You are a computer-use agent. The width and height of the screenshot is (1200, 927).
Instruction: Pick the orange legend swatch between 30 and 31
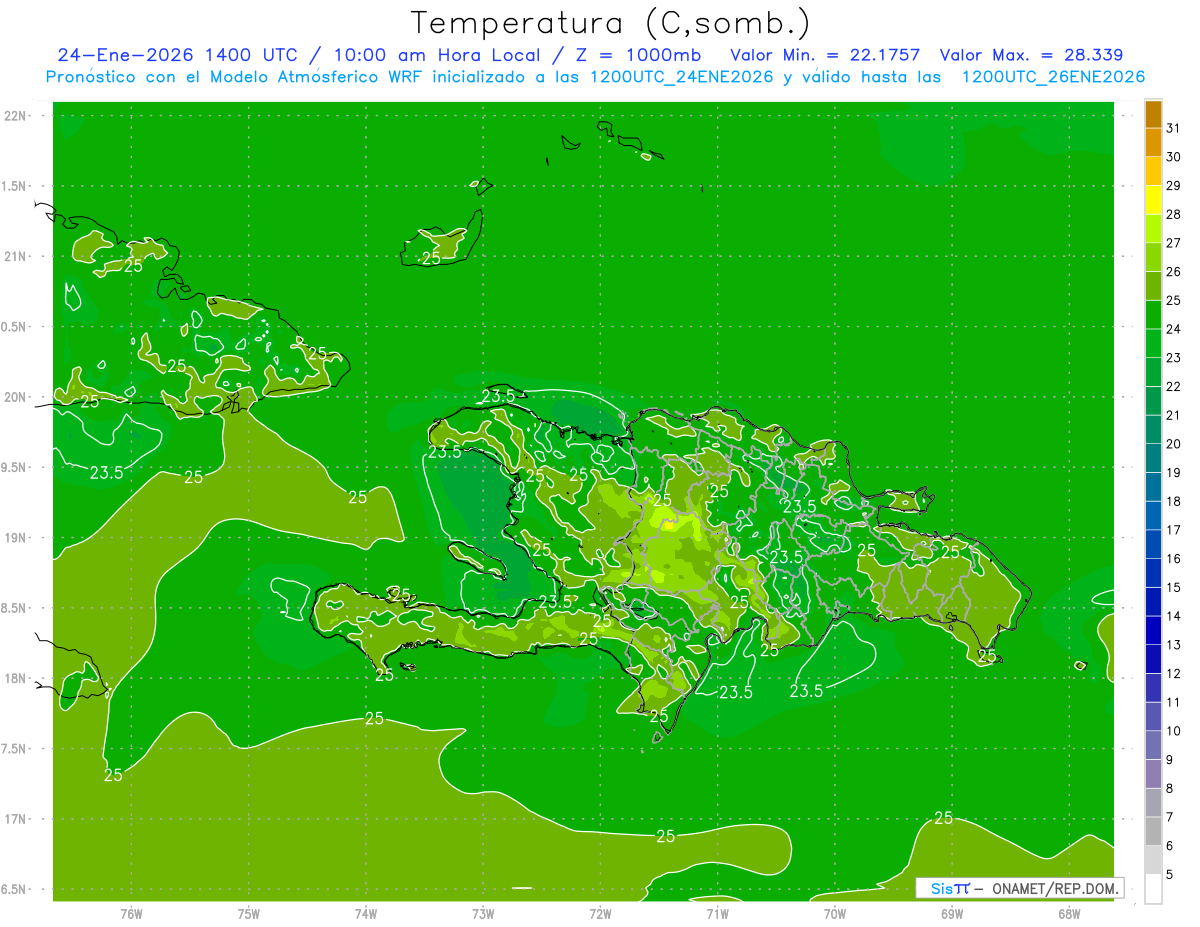(x=1153, y=142)
